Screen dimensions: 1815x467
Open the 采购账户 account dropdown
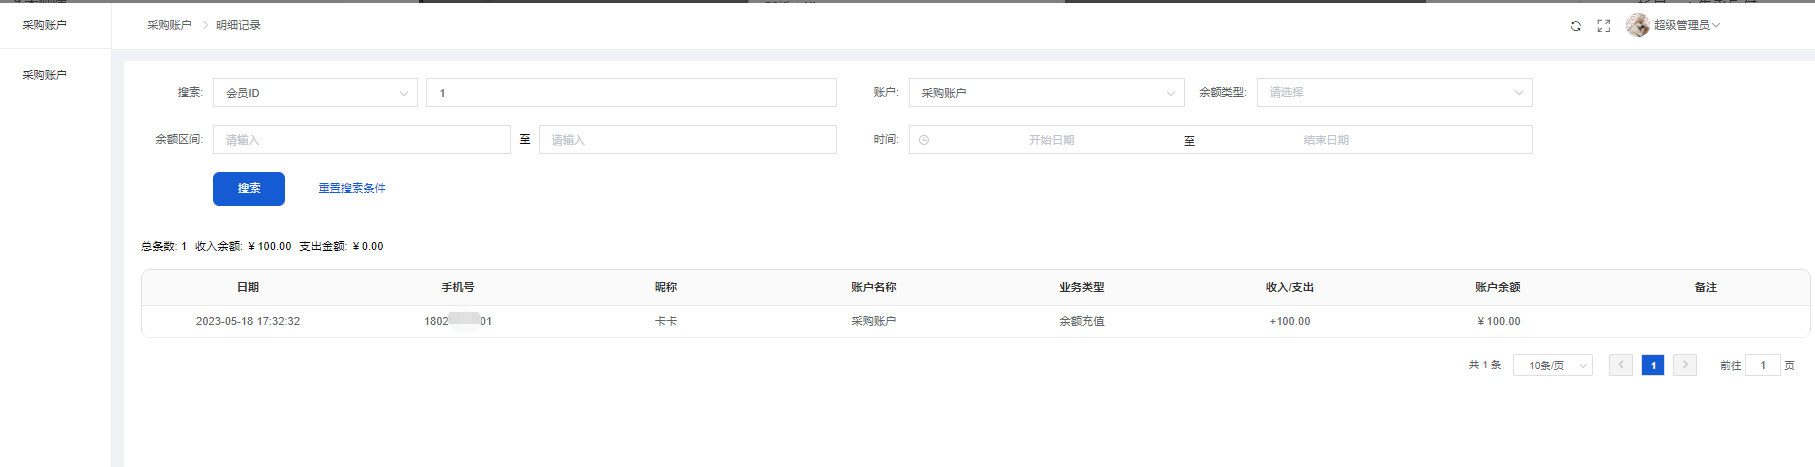point(1046,93)
